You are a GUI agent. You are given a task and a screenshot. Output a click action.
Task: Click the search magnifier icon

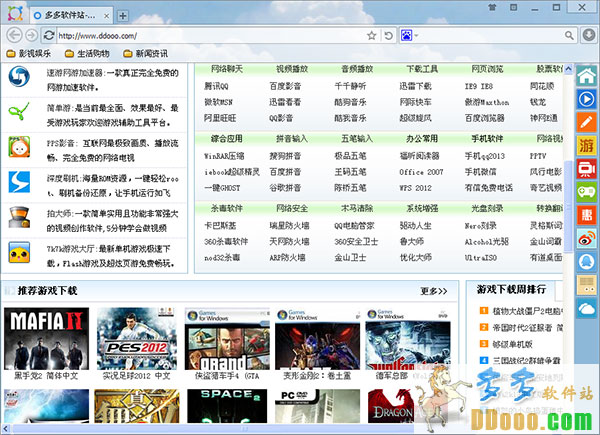tap(569, 36)
